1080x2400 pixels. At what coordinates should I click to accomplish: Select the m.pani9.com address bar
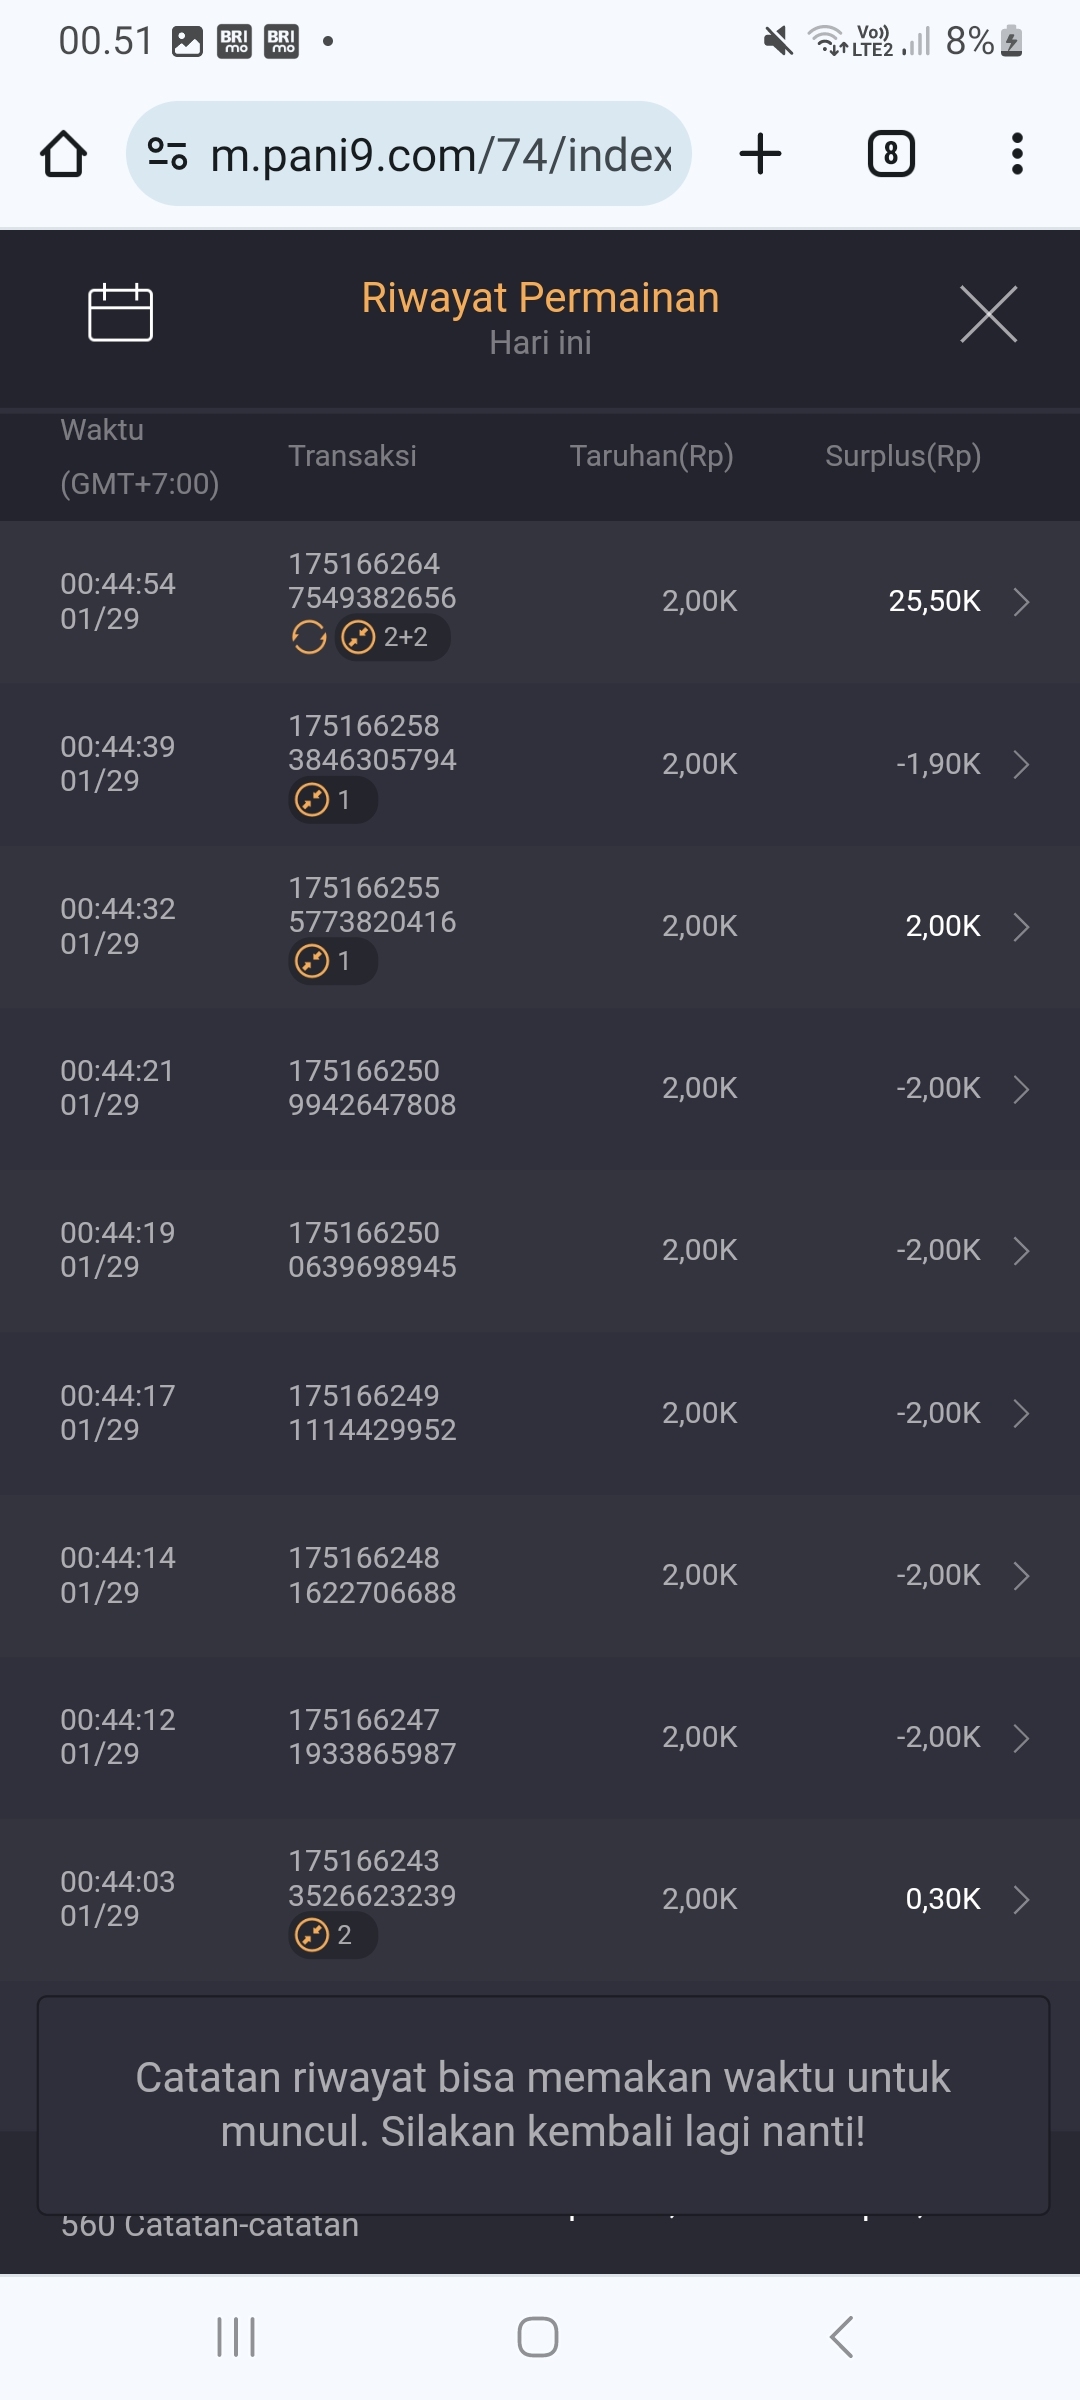pyautogui.click(x=440, y=155)
